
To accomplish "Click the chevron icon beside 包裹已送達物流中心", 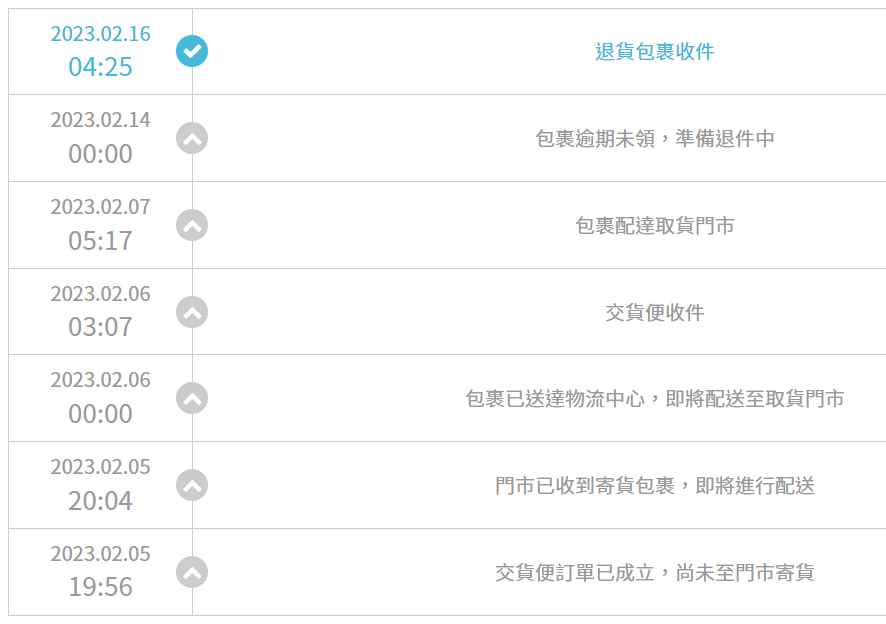I will pos(192,398).
